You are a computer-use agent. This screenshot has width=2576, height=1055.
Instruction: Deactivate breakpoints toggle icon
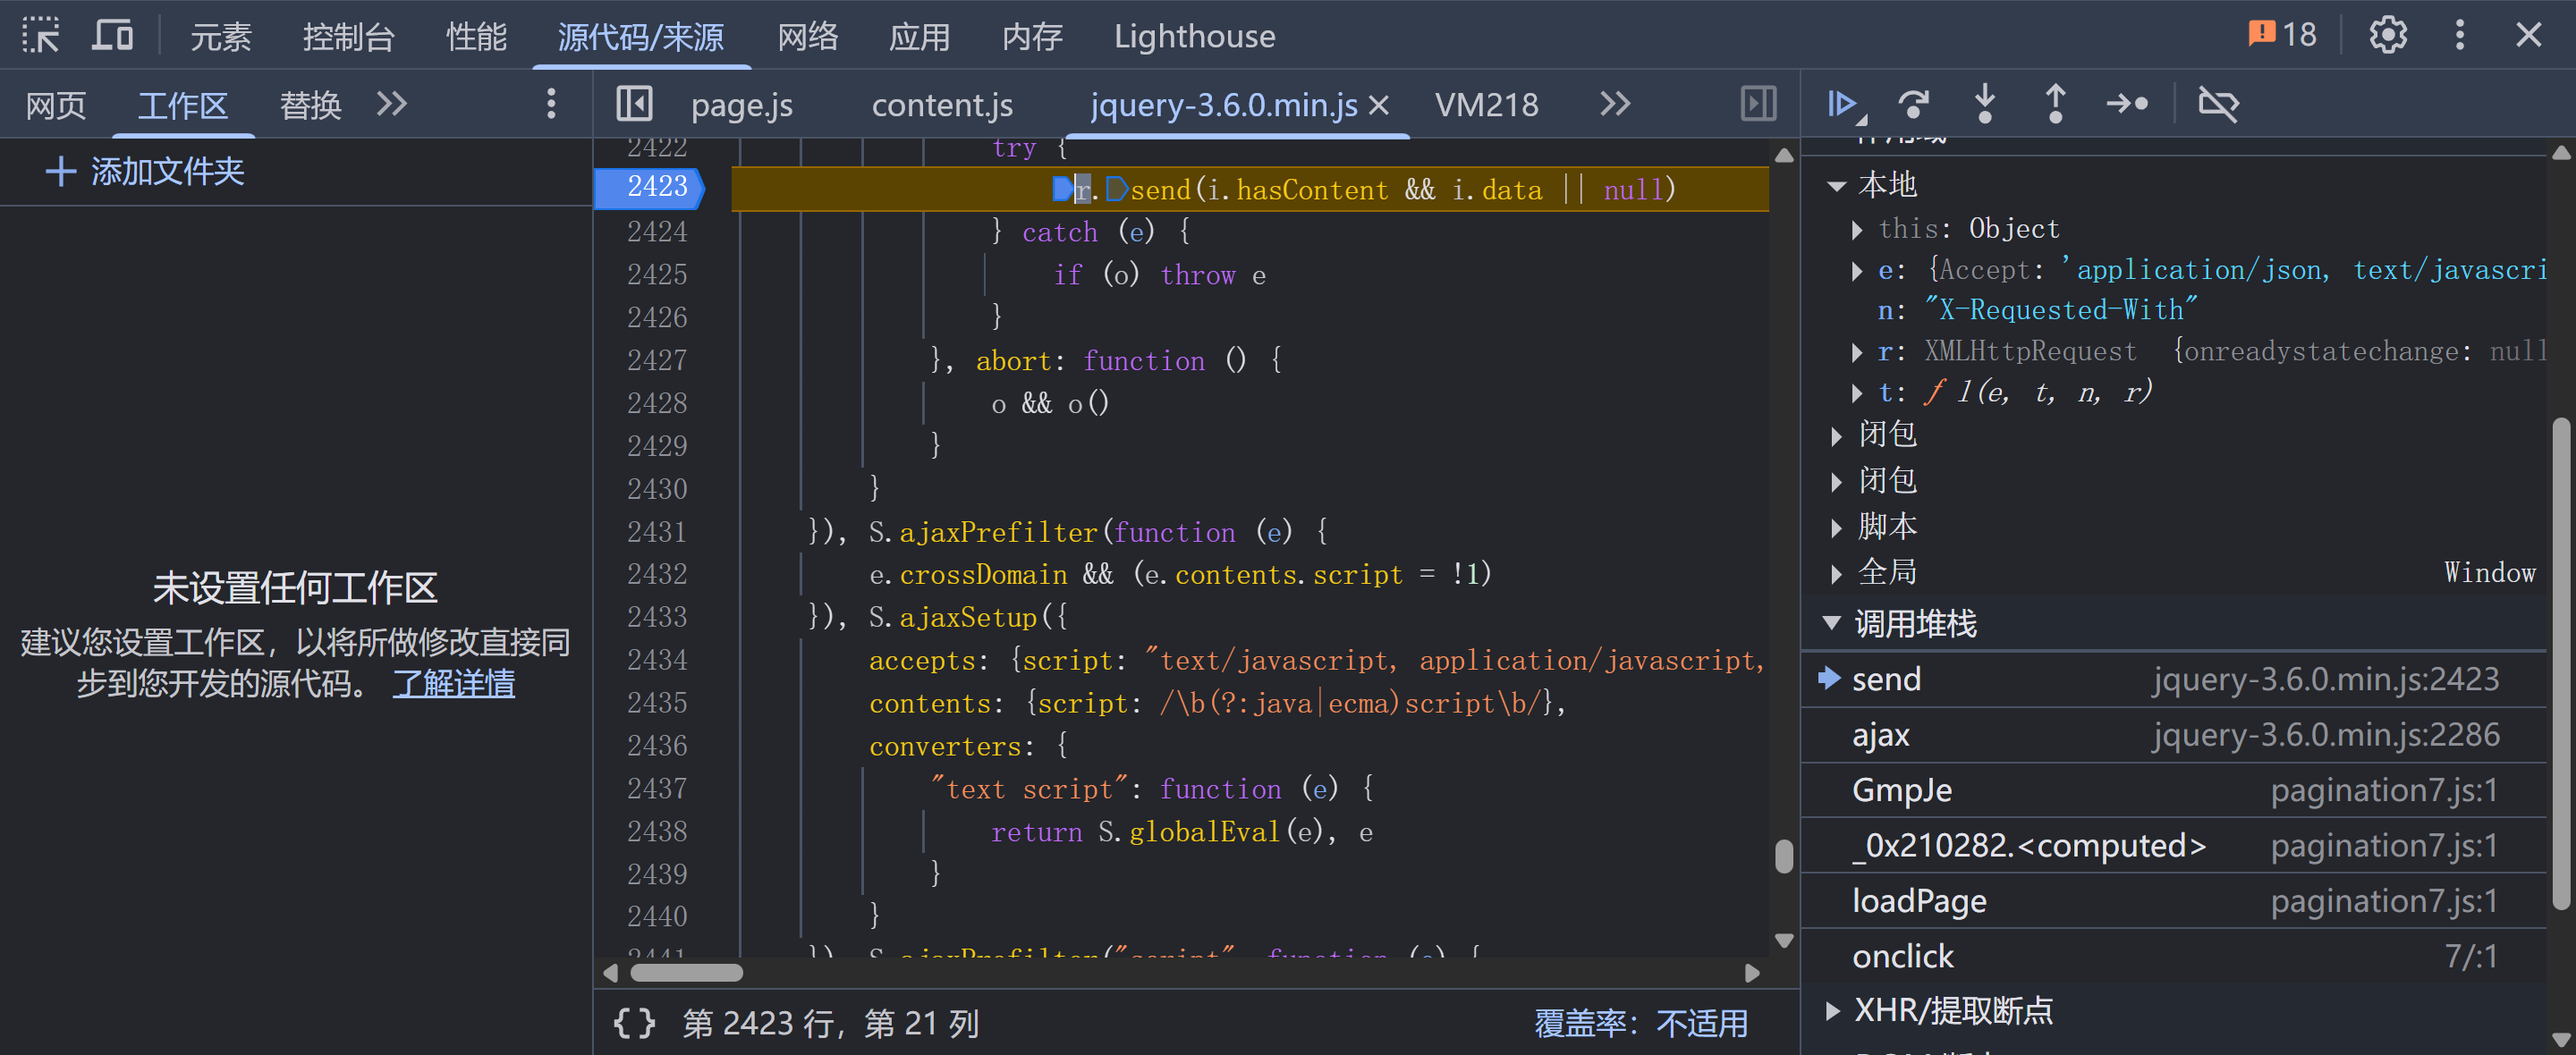point(2217,104)
